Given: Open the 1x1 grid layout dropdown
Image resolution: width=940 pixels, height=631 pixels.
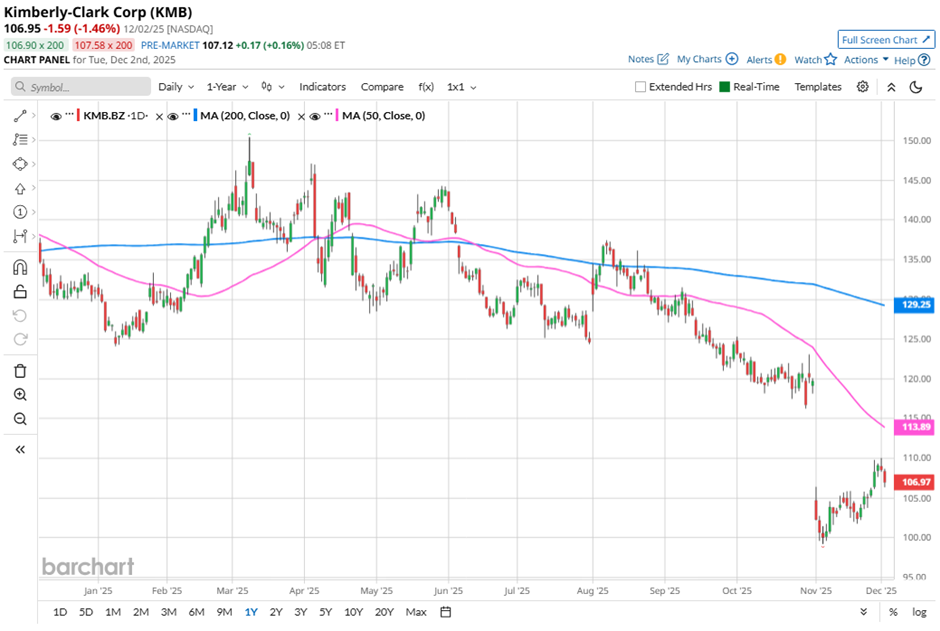Looking at the screenshot, I should pos(462,87).
